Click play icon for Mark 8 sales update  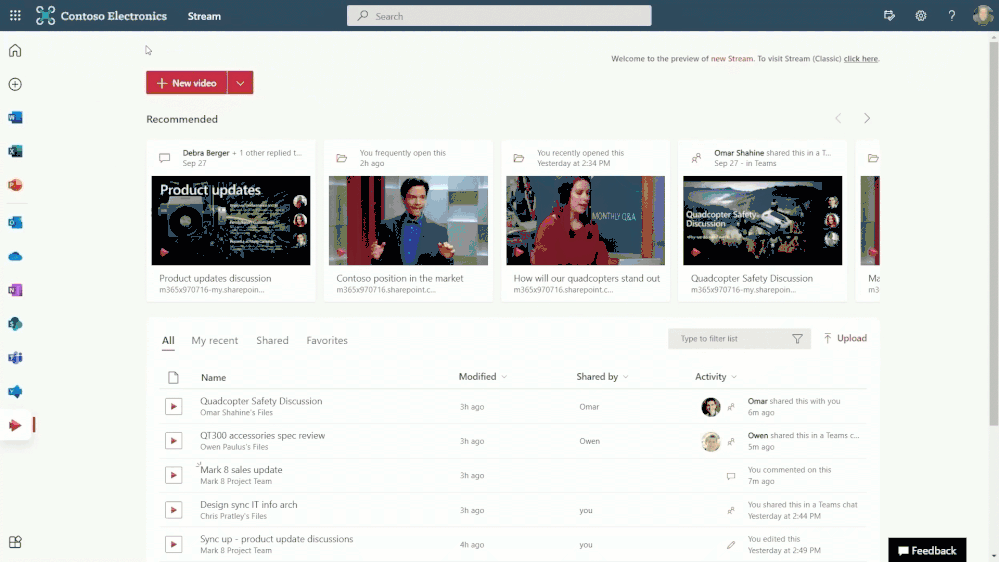[173, 475]
